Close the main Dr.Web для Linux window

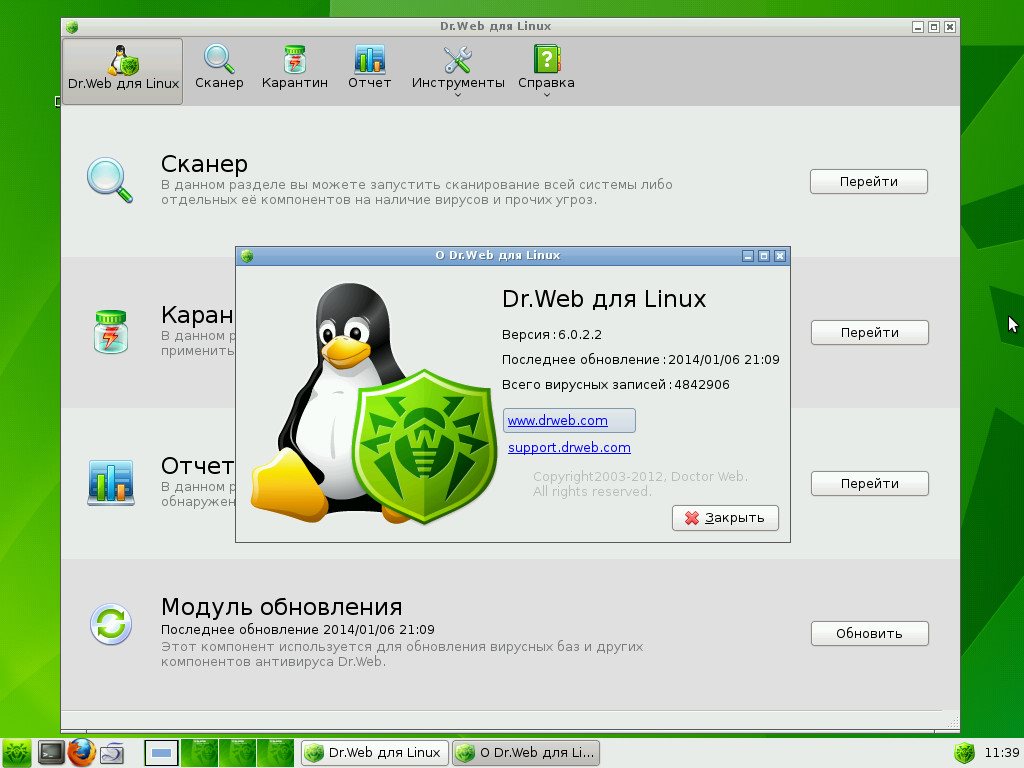pyautogui.click(x=950, y=27)
